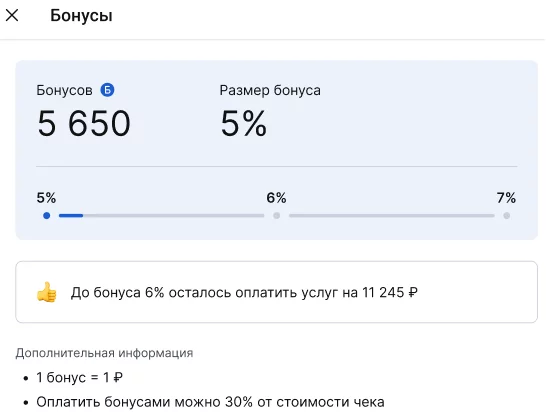Click the 6% label above progress bar
547x413 pixels.
(276, 198)
